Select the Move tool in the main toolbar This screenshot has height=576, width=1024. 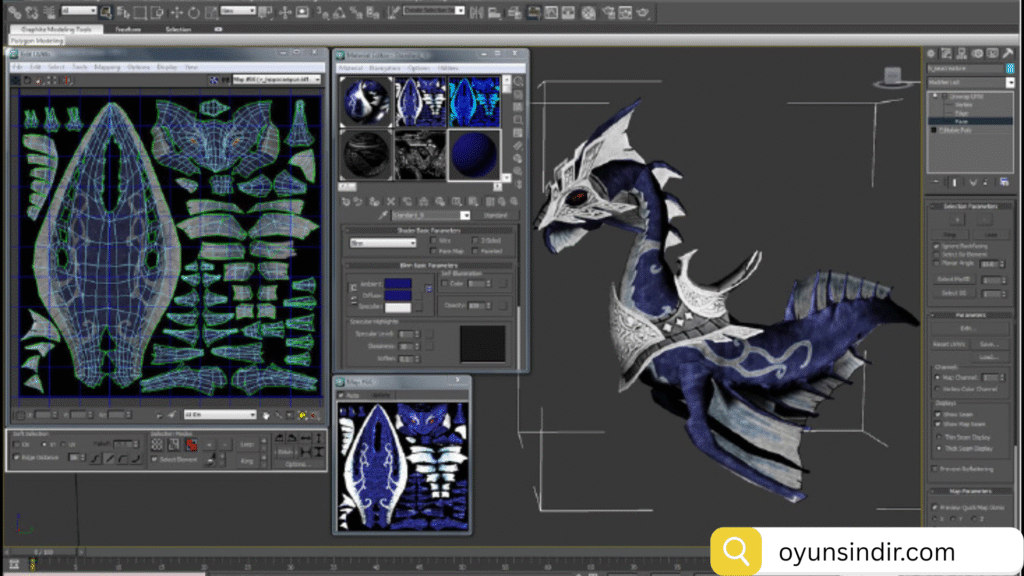click(x=178, y=12)
